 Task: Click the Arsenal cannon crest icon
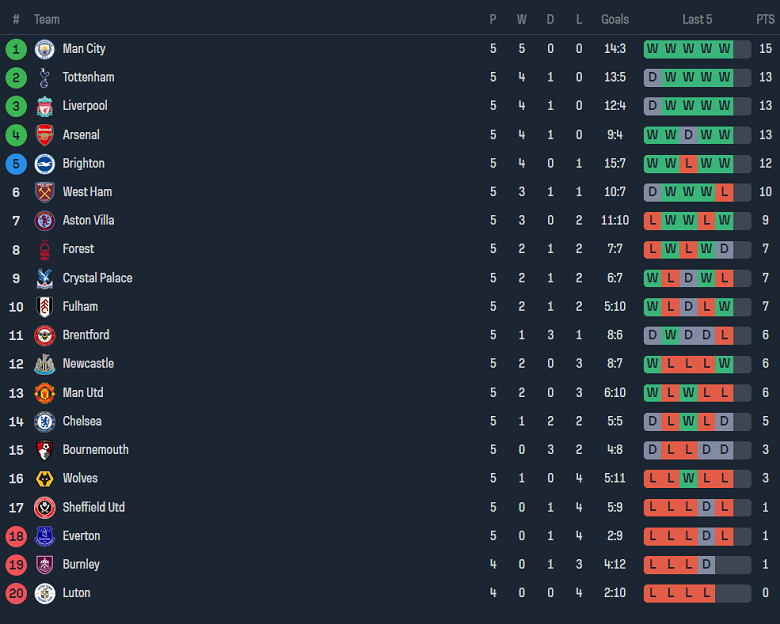pos(44,135)
